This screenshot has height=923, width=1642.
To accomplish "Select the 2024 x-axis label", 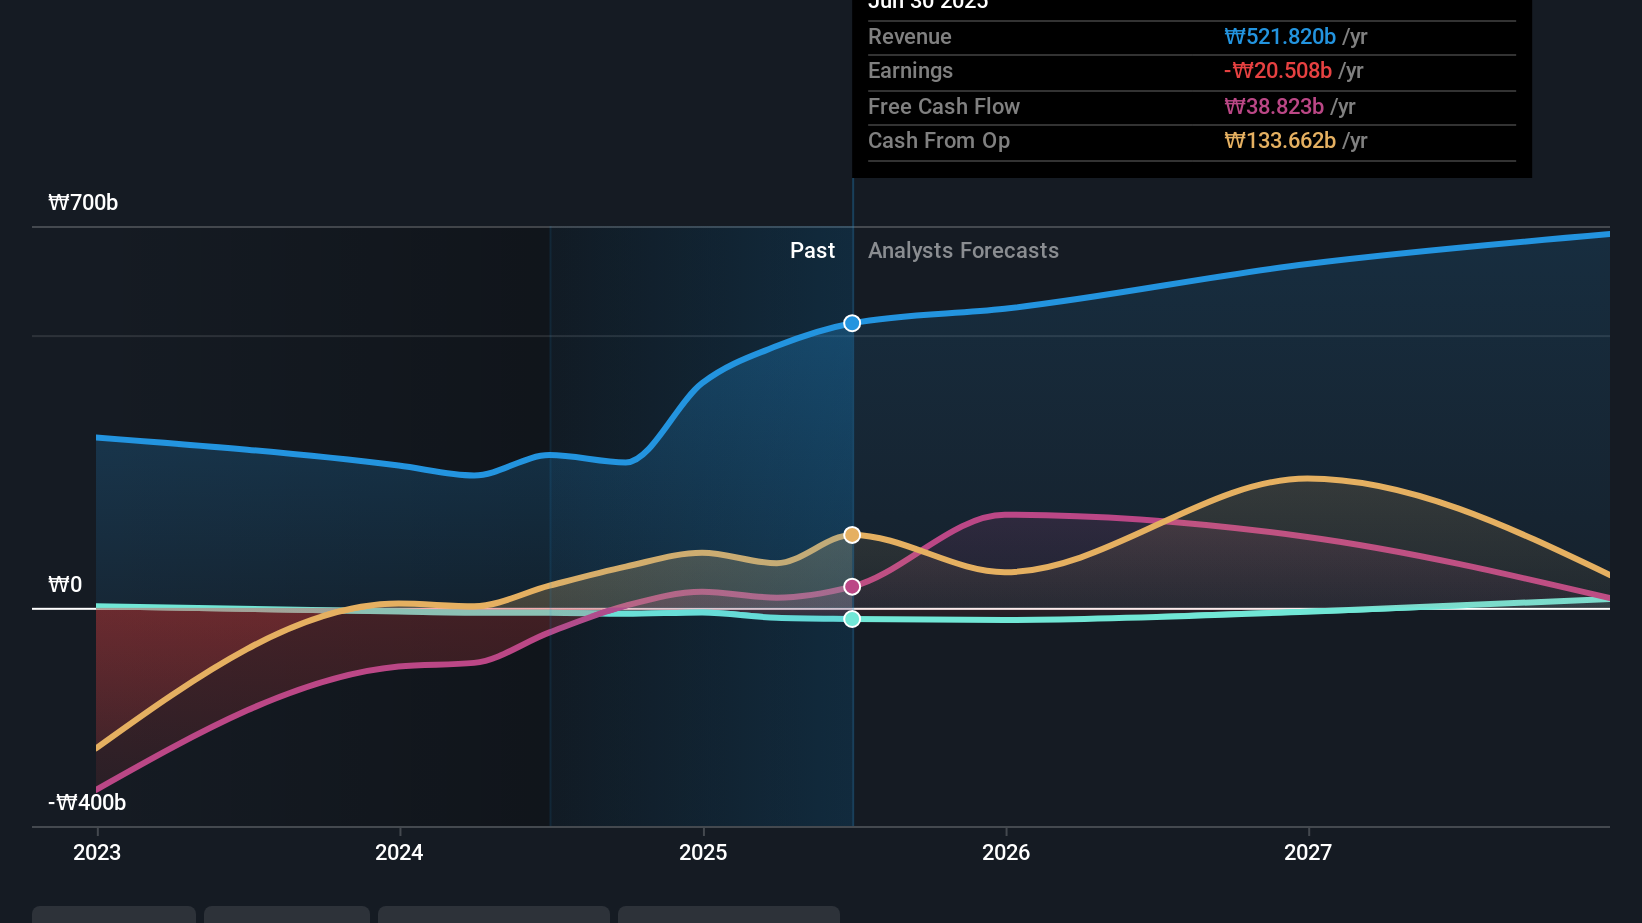I will point(399,852).
